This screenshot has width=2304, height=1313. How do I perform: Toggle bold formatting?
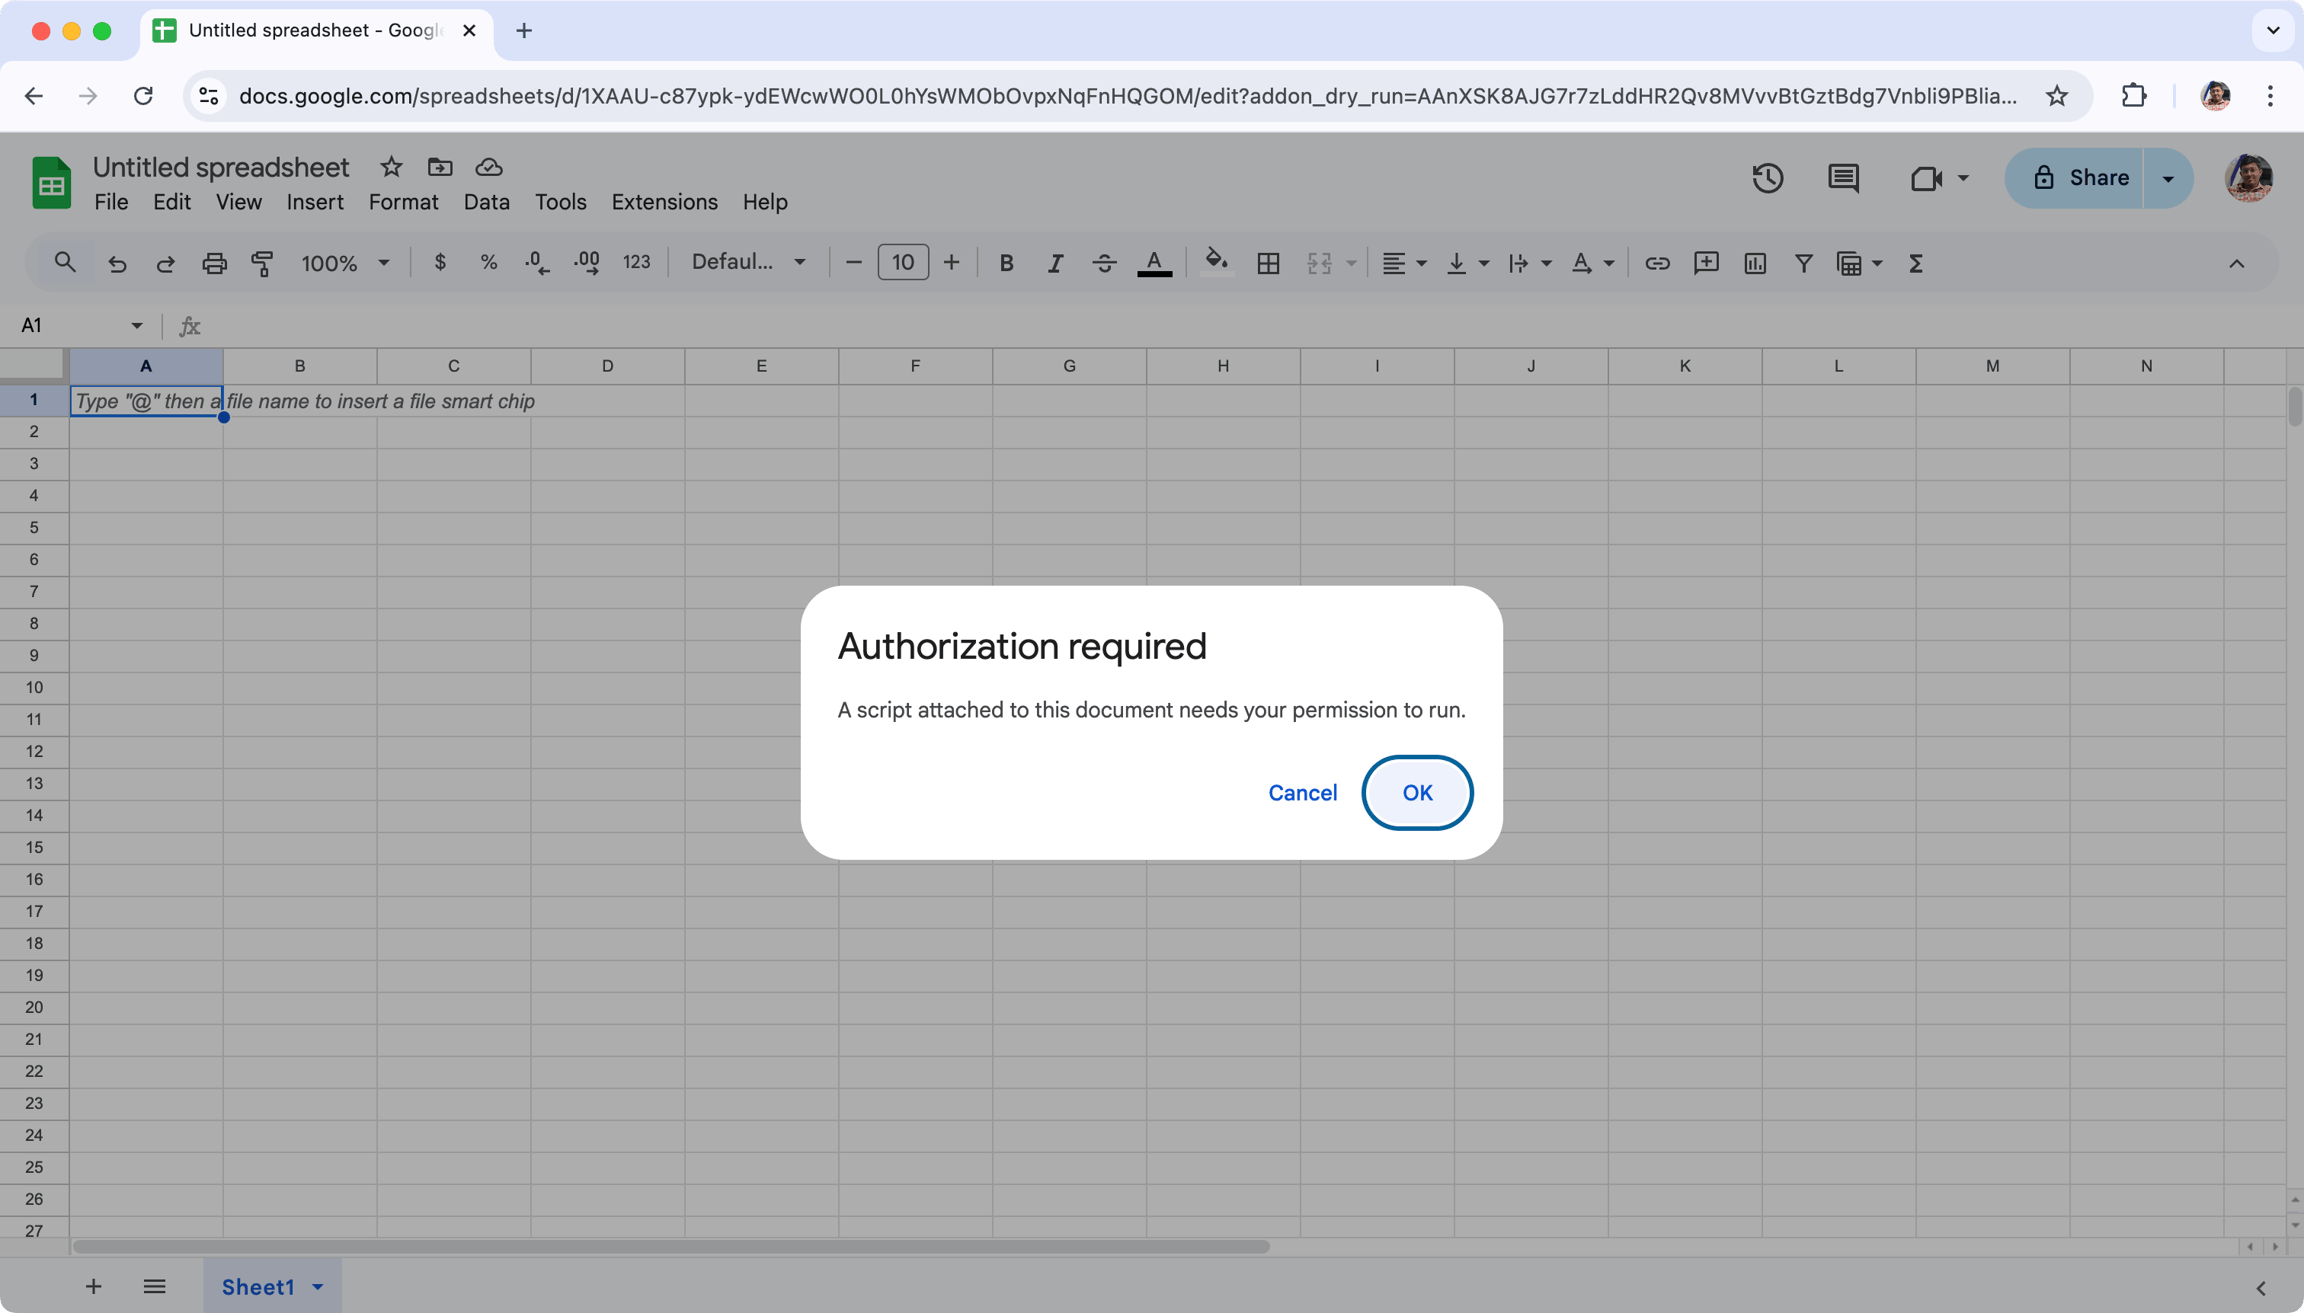tap(1006, 262)
